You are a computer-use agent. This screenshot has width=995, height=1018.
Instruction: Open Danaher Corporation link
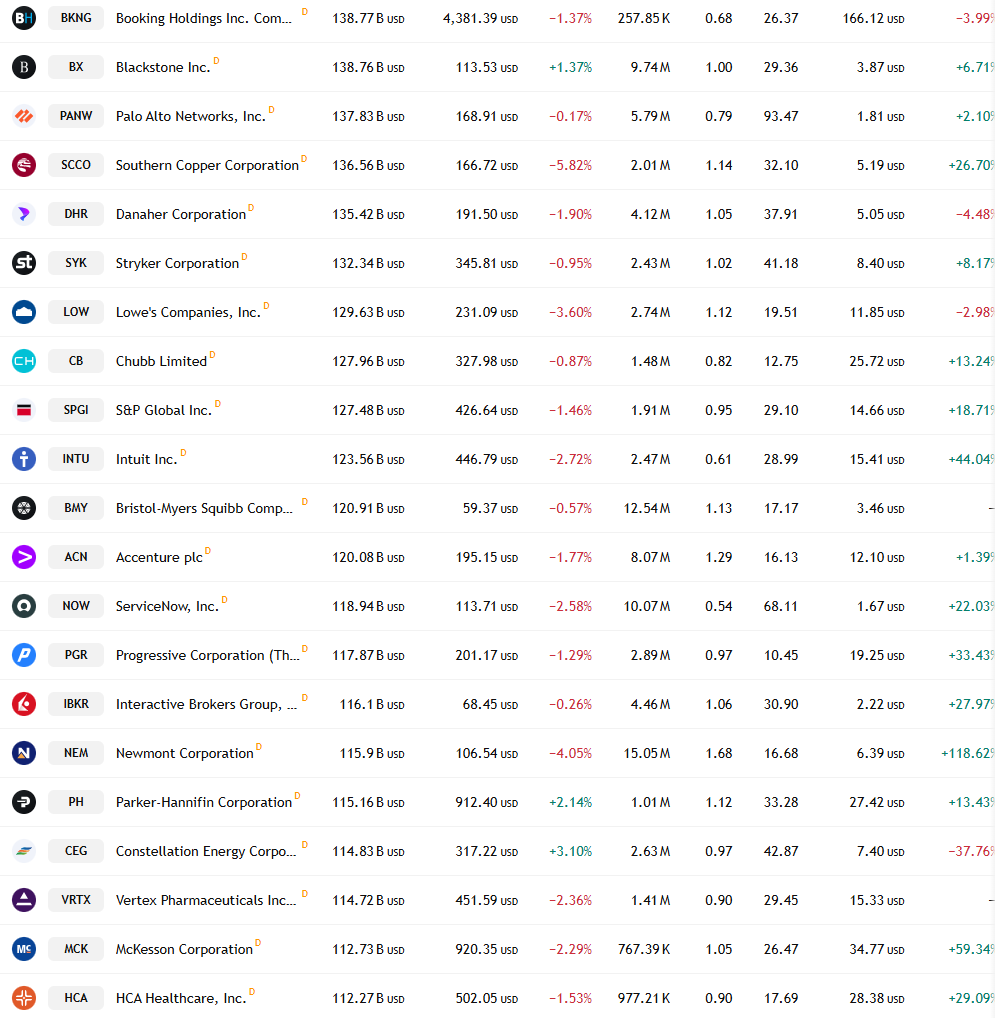181,214
